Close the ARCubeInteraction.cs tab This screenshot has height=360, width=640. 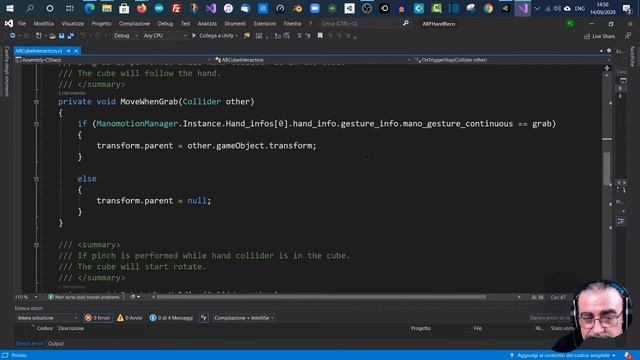76,51
